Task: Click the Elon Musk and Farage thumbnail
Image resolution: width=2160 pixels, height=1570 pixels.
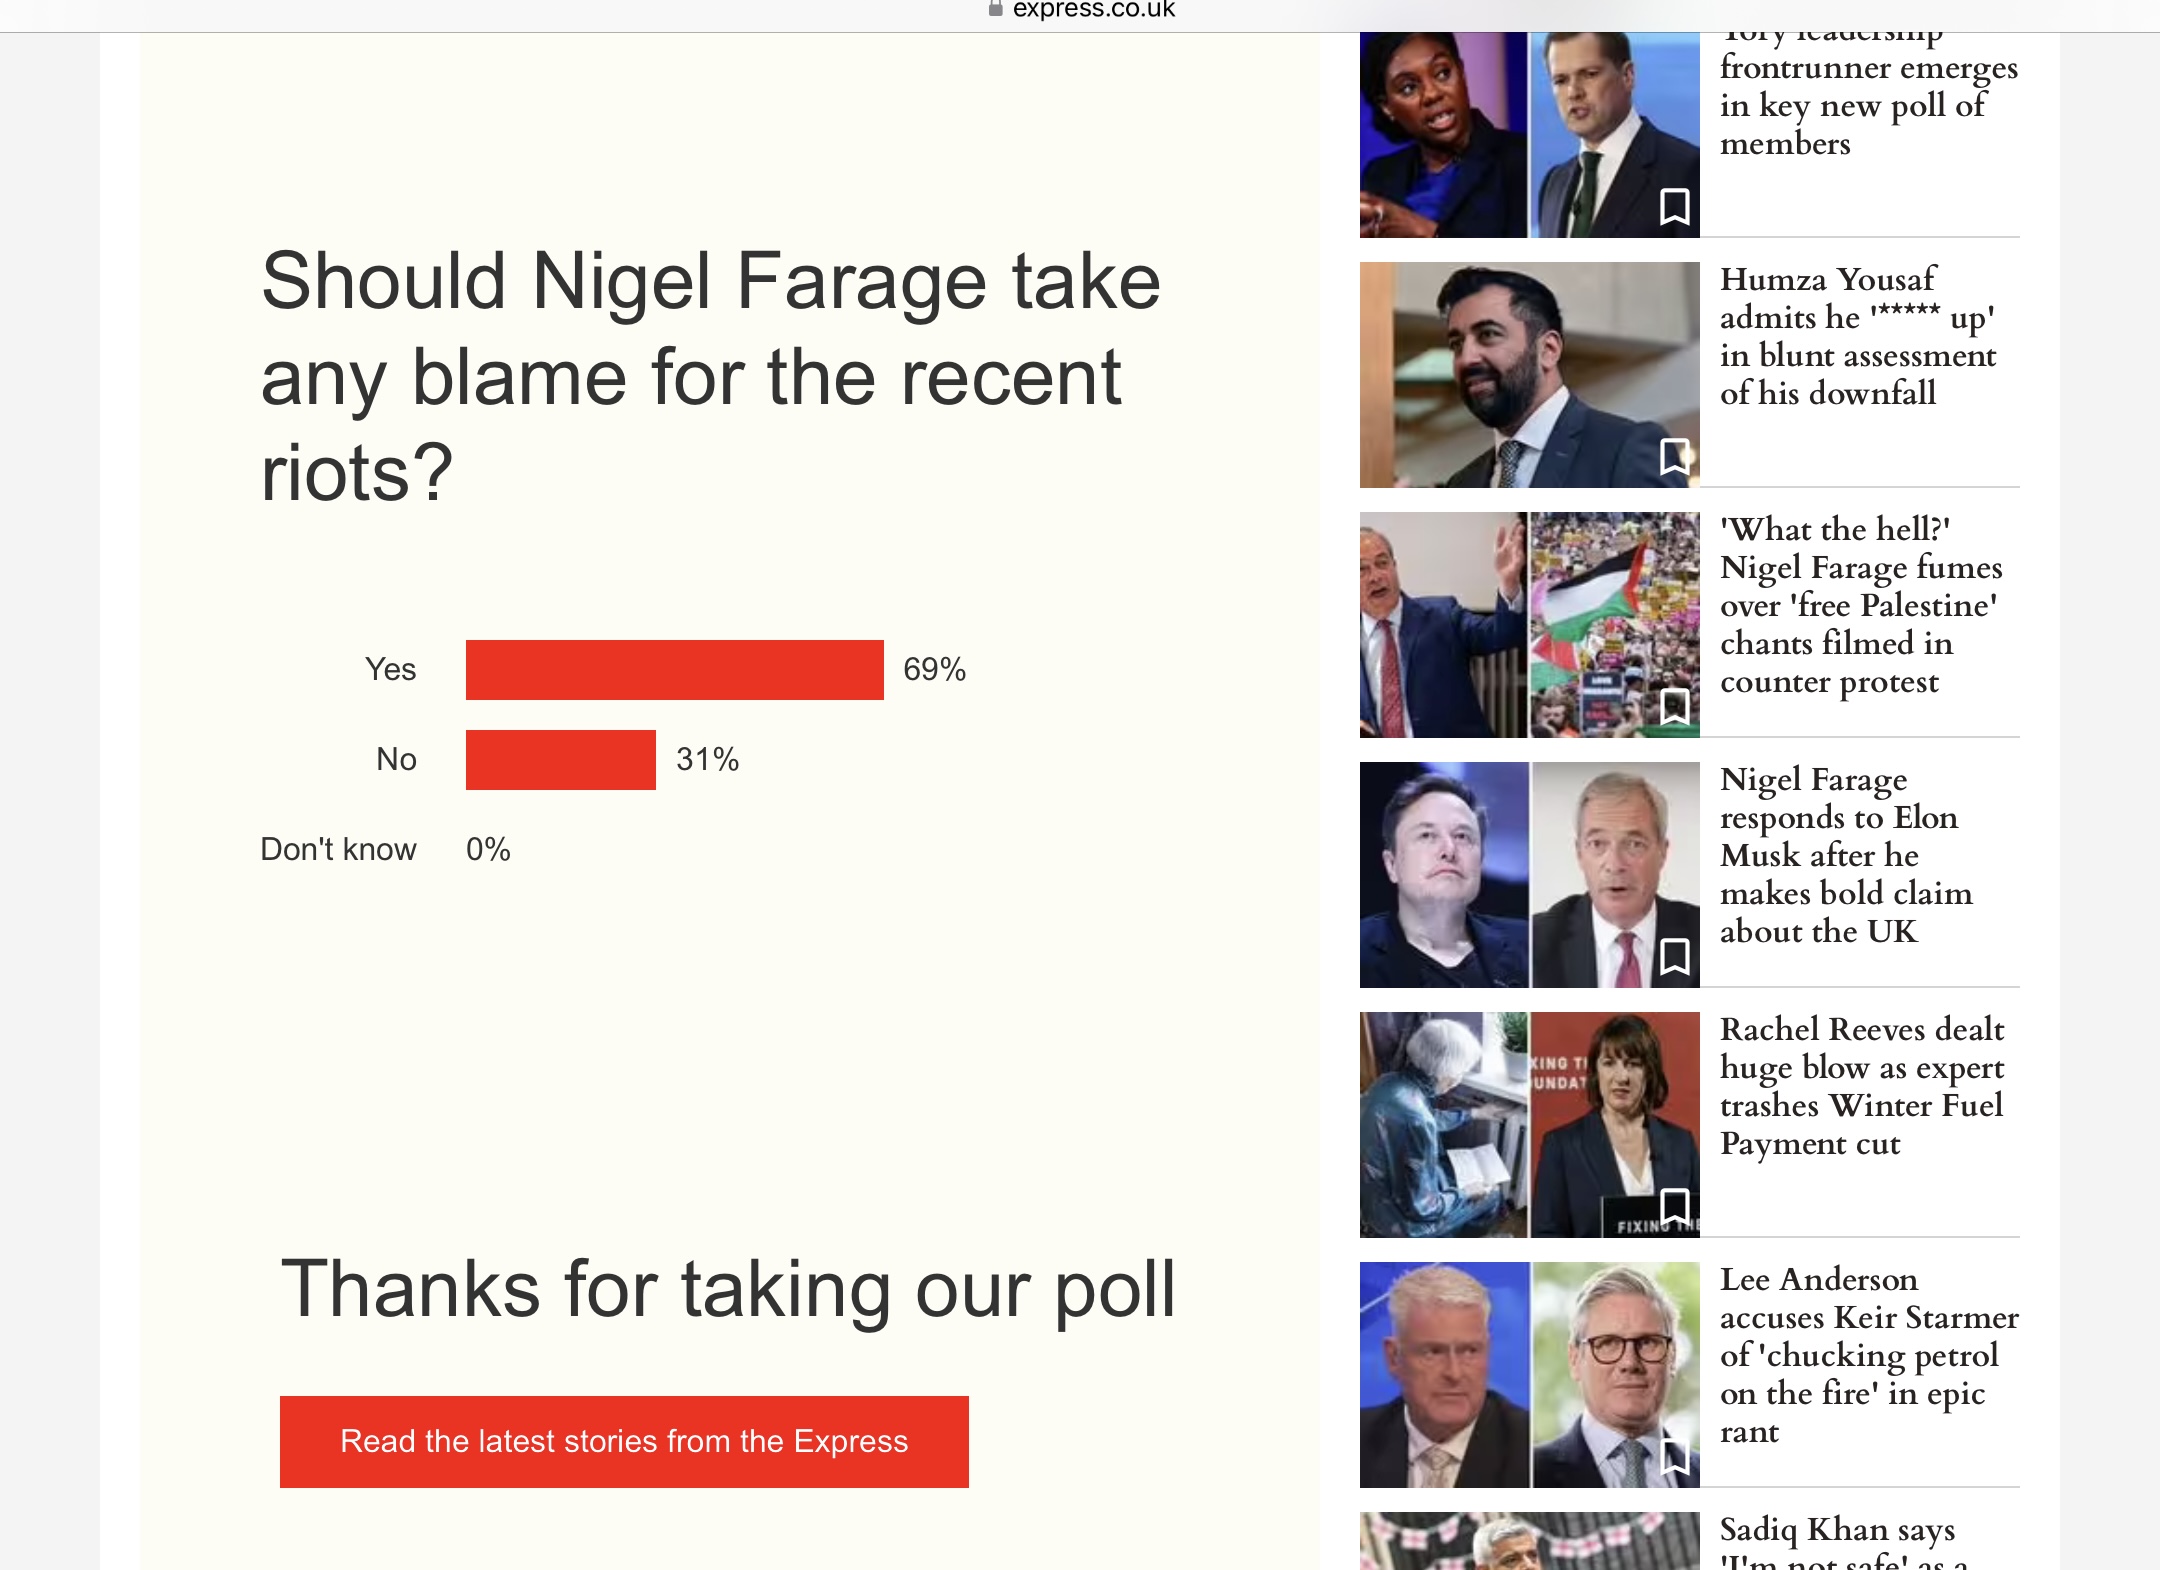Action: [1530, 875]
